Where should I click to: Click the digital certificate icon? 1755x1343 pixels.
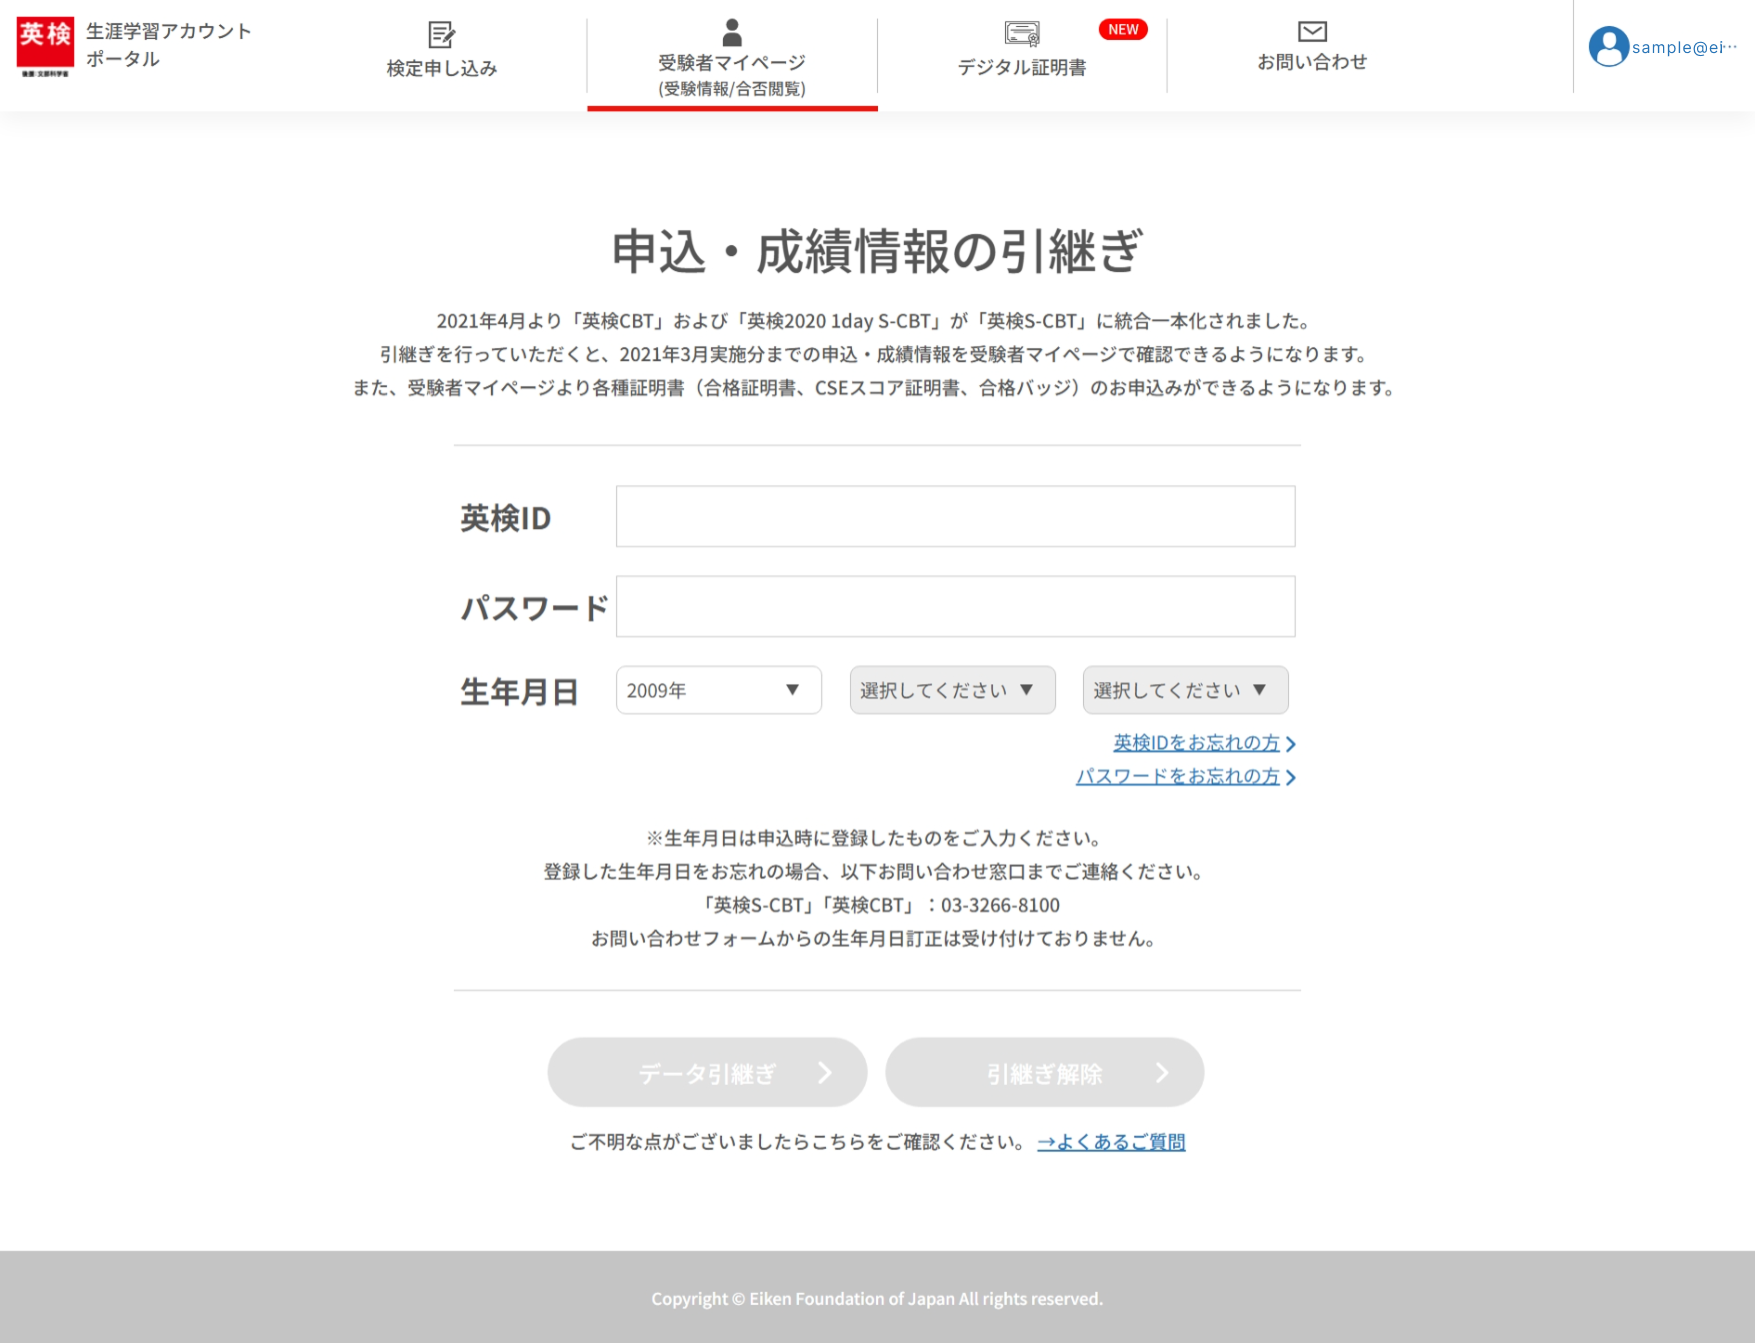(1021, 34)
